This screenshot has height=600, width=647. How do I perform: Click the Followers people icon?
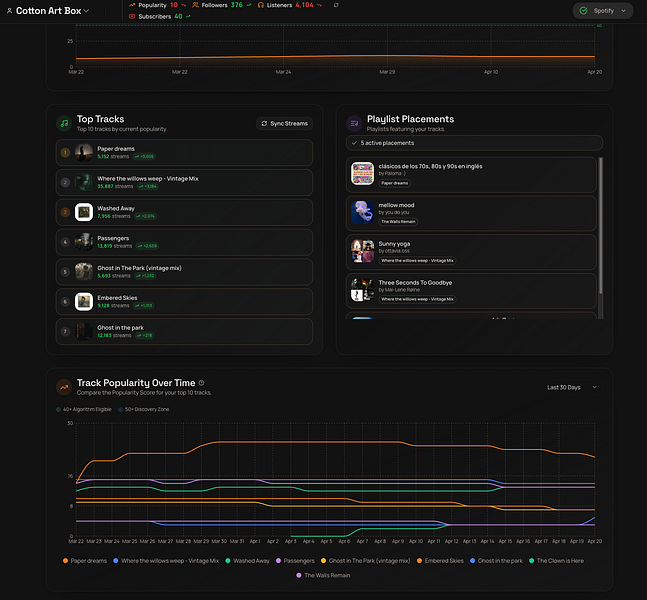tap(196, 5)
